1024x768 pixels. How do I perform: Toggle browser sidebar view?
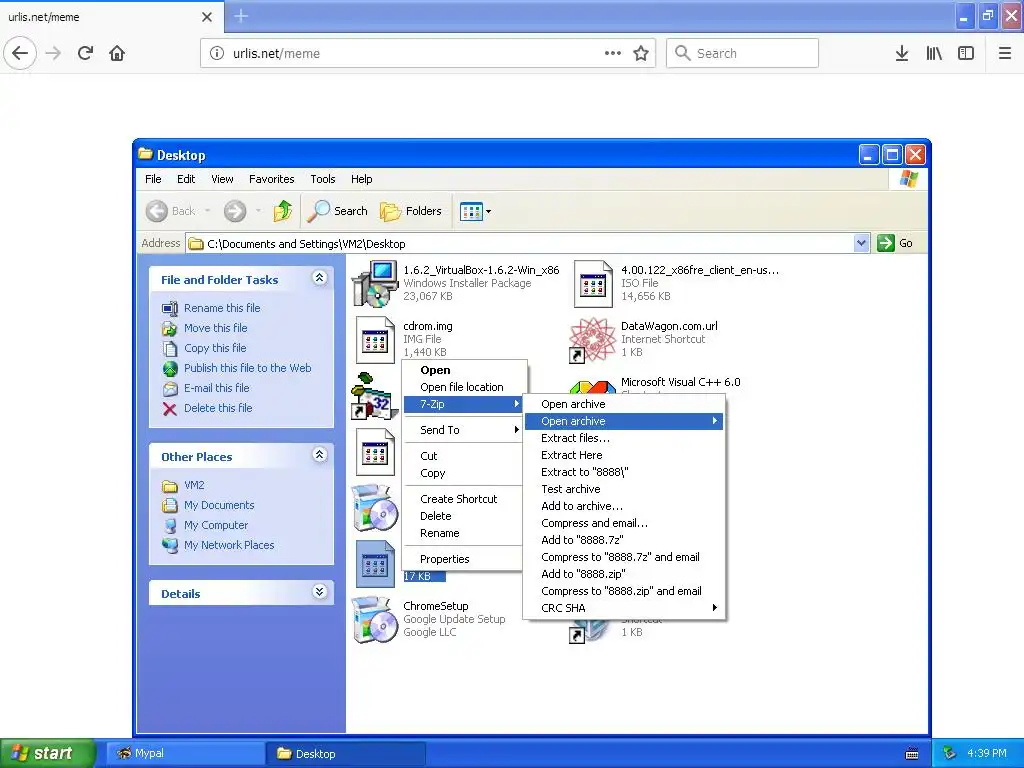coord(966,54)
